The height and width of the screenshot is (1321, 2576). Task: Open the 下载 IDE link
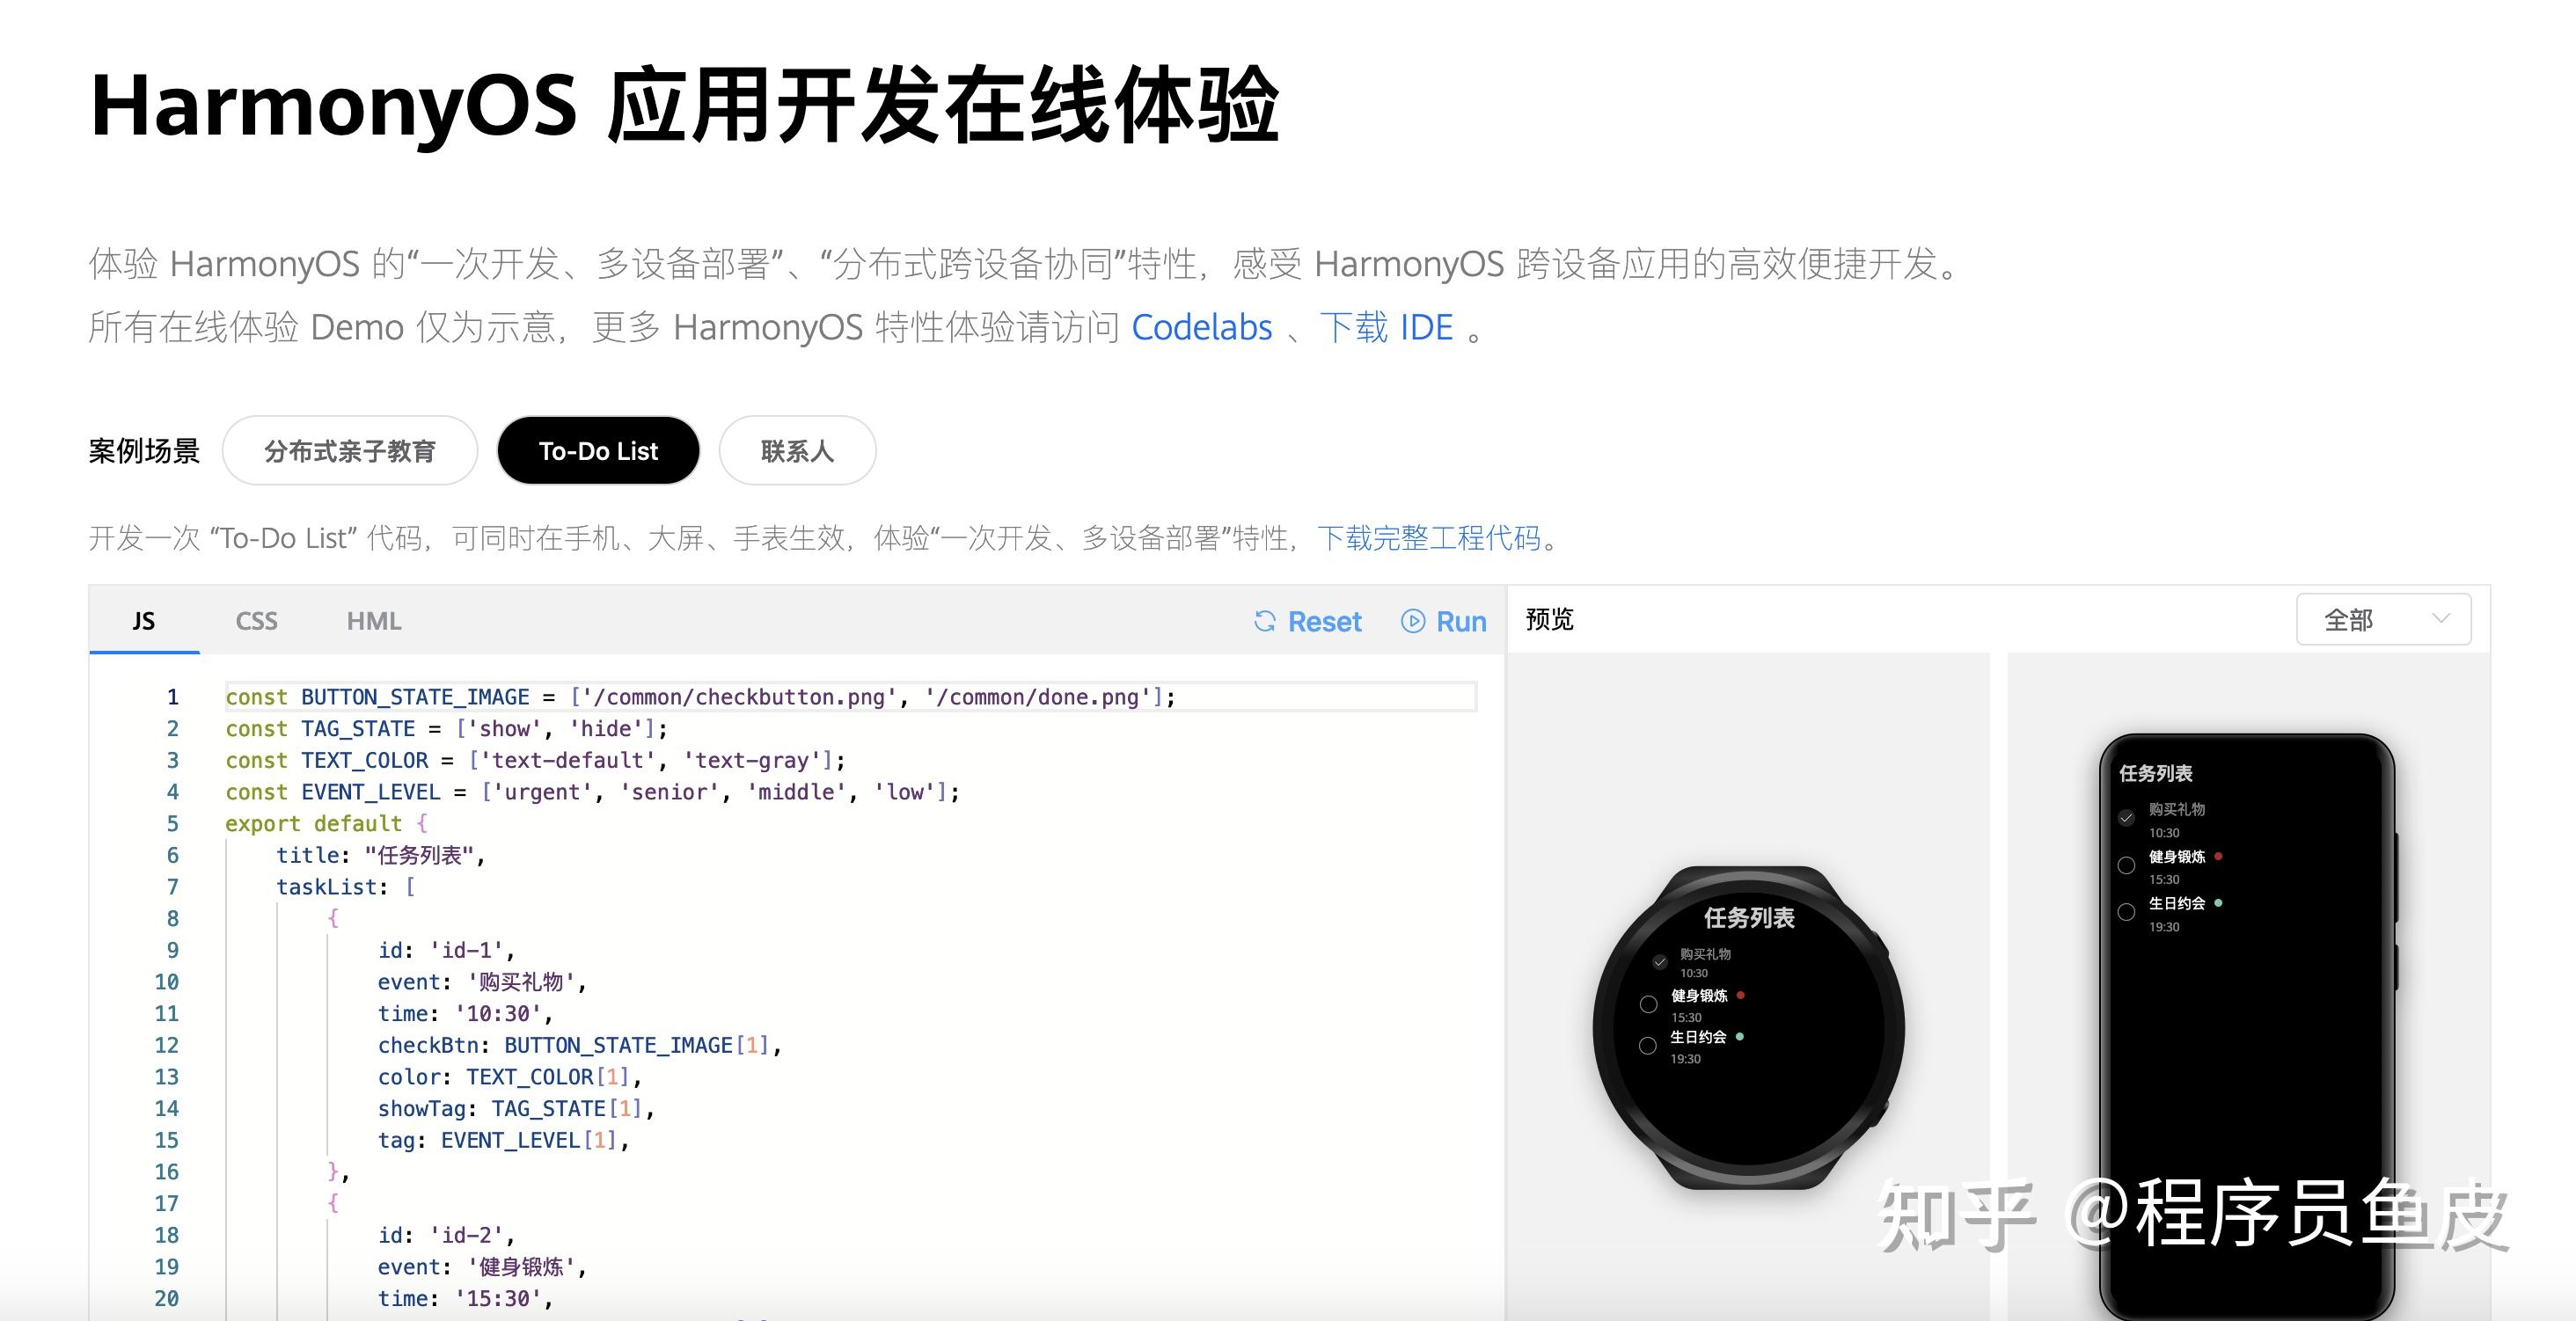(1386, 327)
